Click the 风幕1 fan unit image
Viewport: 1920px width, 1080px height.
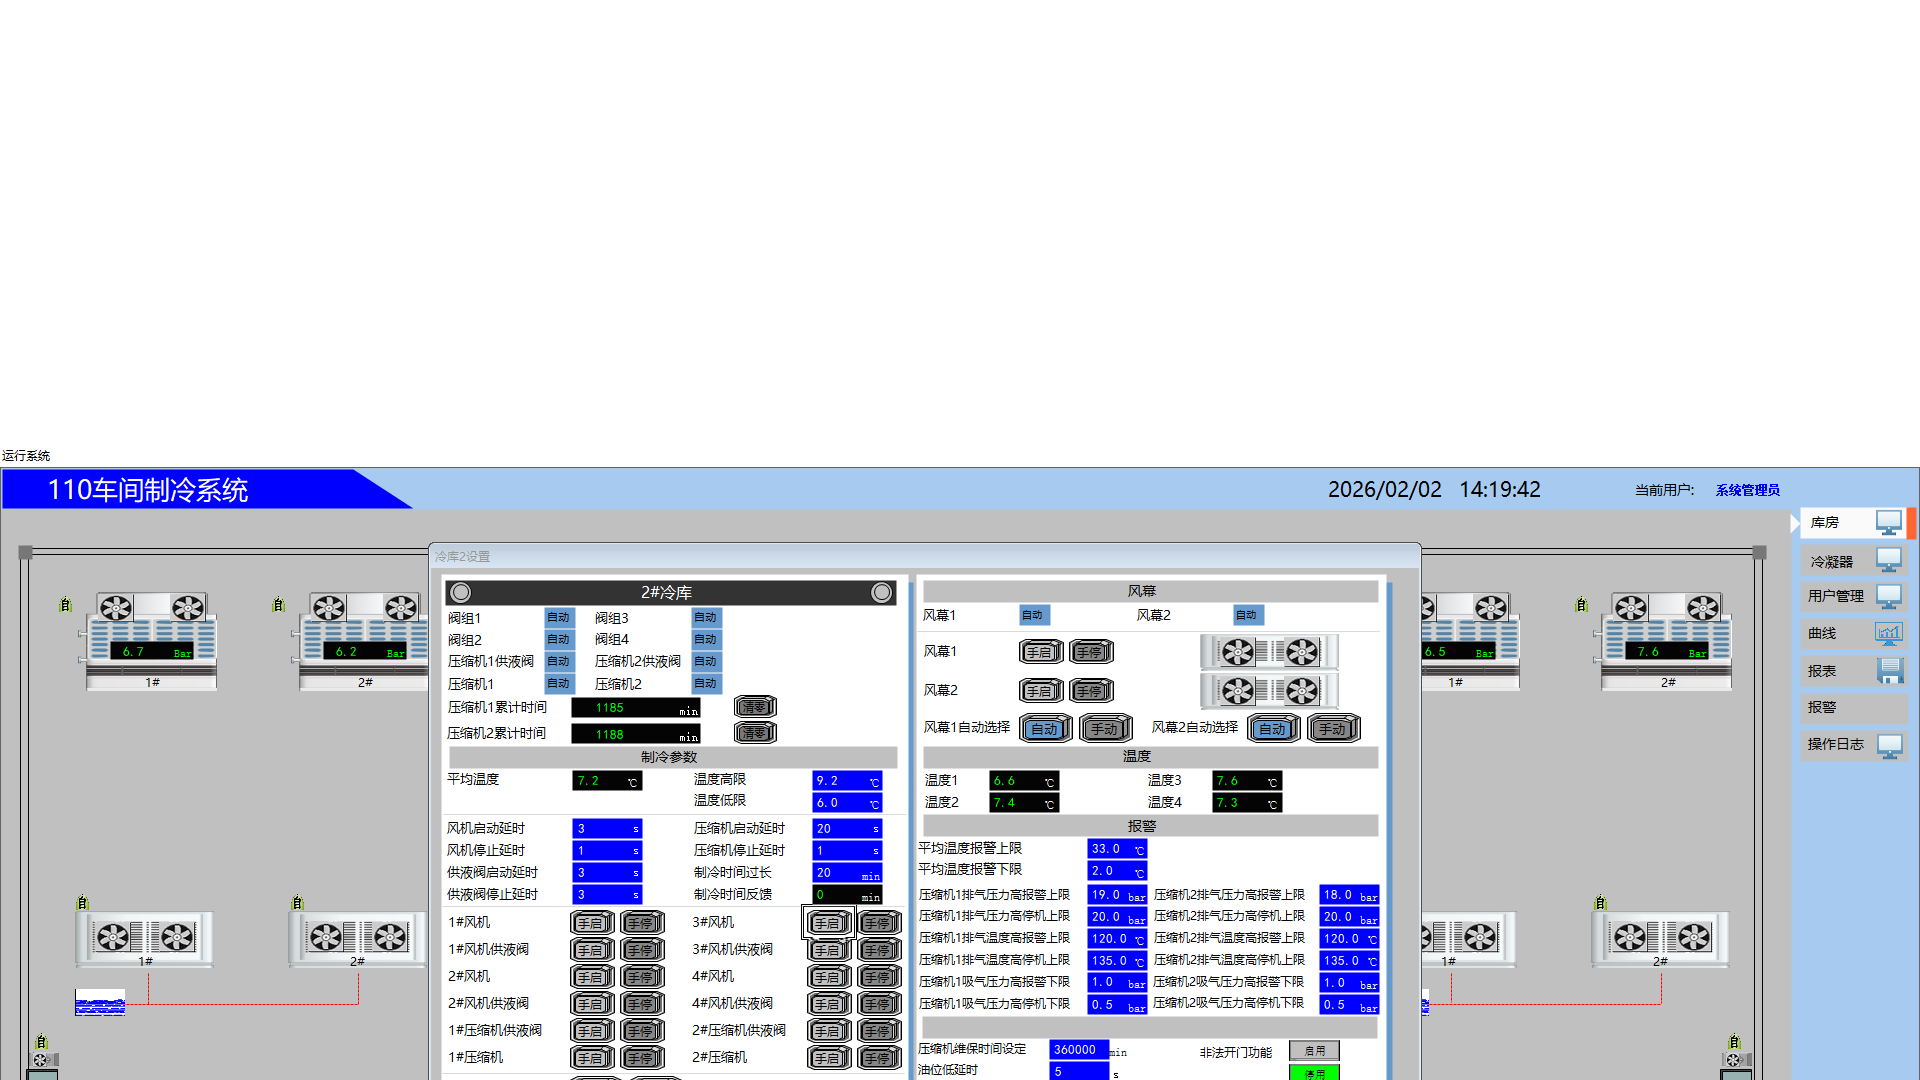point(1268,652)
